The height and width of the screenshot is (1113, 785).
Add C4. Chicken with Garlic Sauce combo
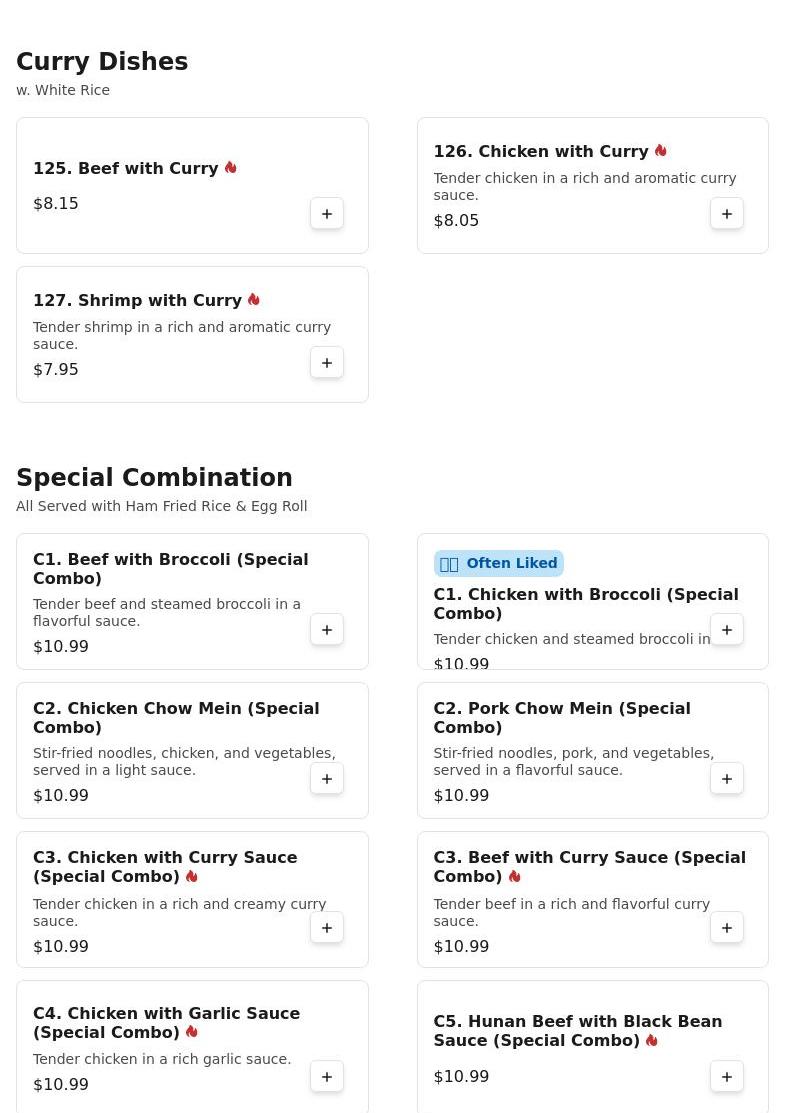coord(326,1077)
